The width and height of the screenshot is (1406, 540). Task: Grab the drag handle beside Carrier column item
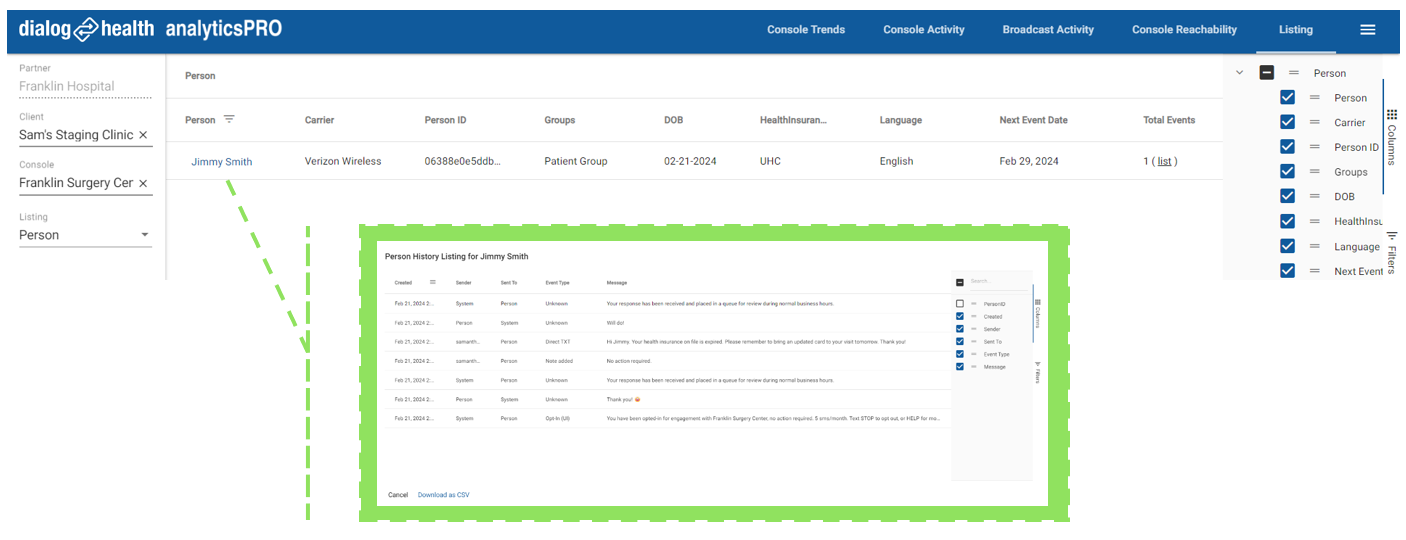coord(1315,123)
